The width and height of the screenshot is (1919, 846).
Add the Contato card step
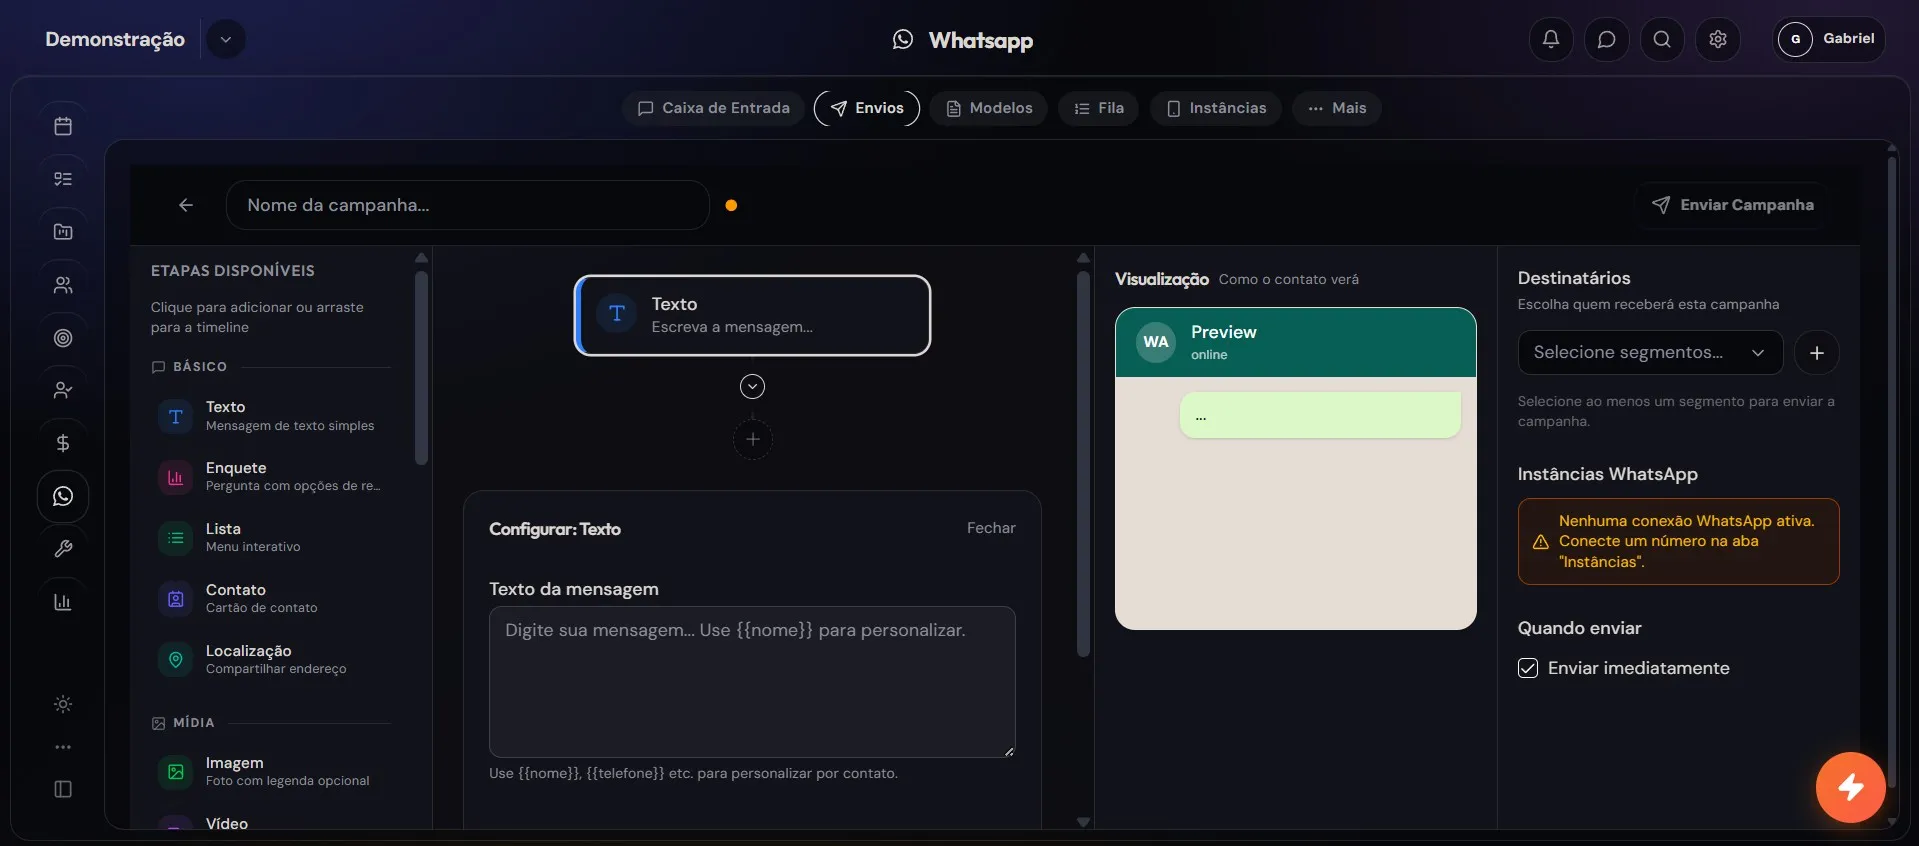(x=272, y=599)
